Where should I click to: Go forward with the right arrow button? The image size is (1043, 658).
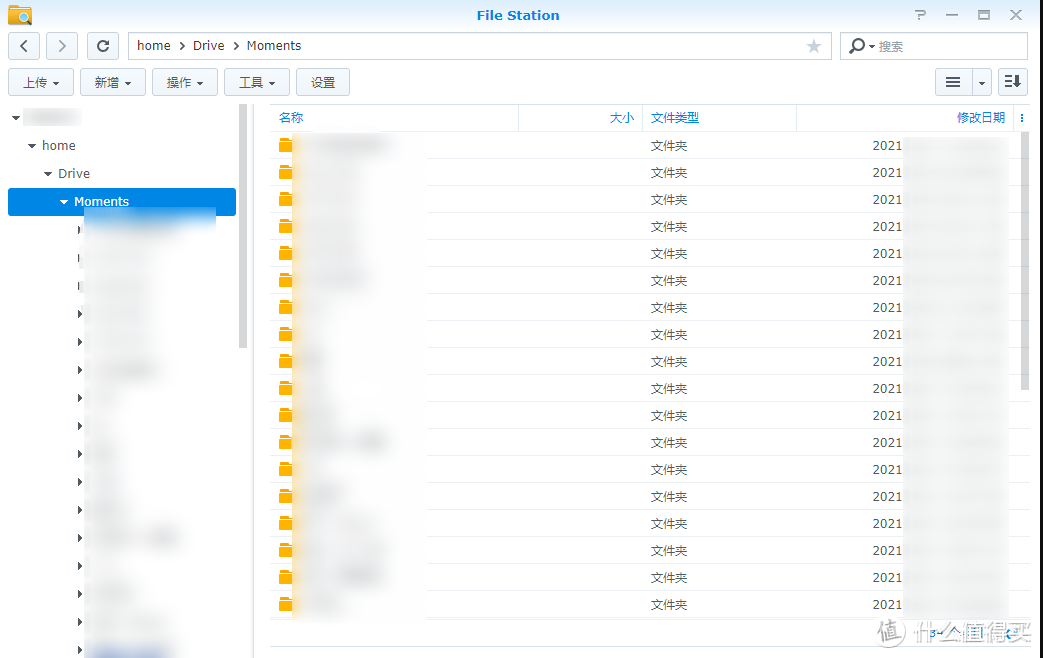tap(62, 46)
